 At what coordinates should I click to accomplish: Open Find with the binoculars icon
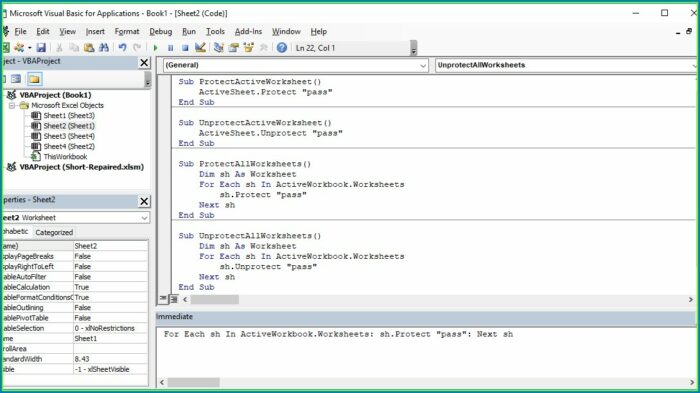click(x=104, y=47)
